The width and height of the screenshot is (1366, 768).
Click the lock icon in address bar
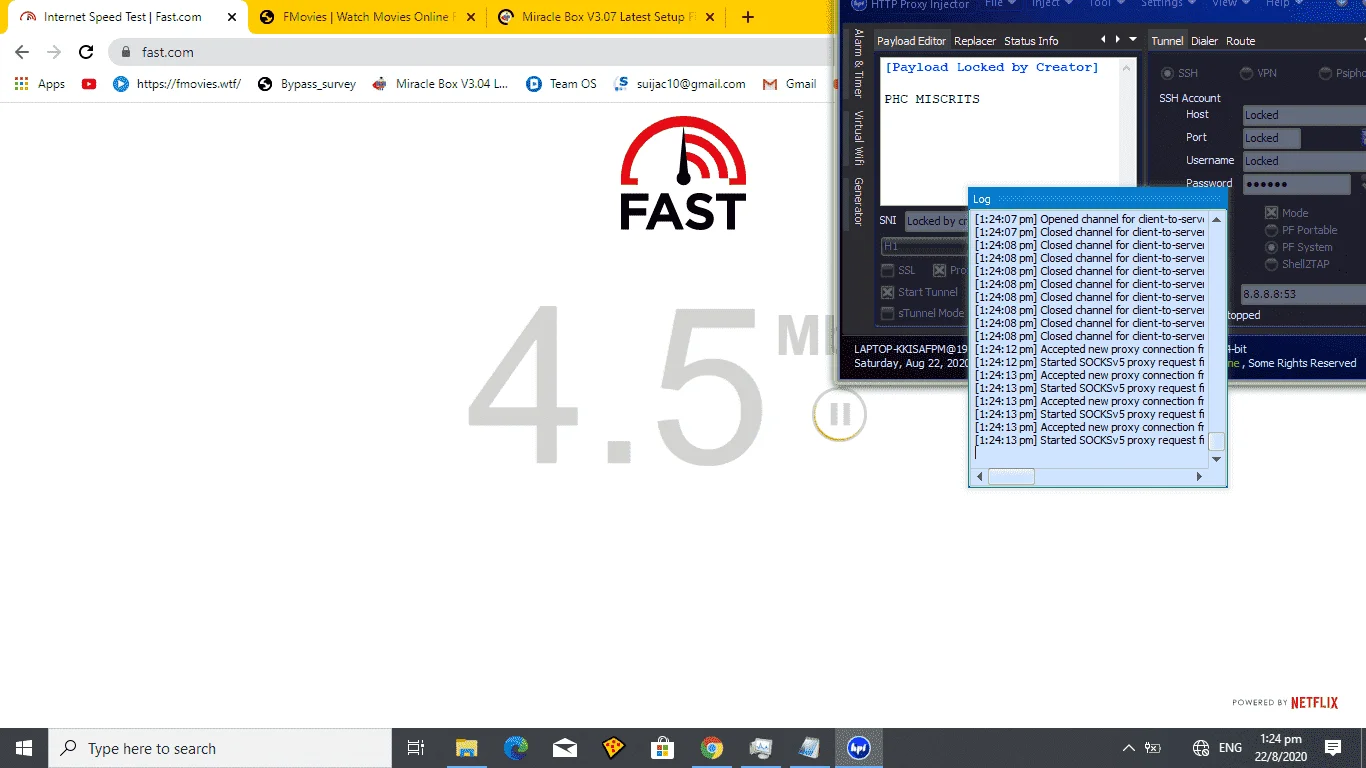[126, 52]
